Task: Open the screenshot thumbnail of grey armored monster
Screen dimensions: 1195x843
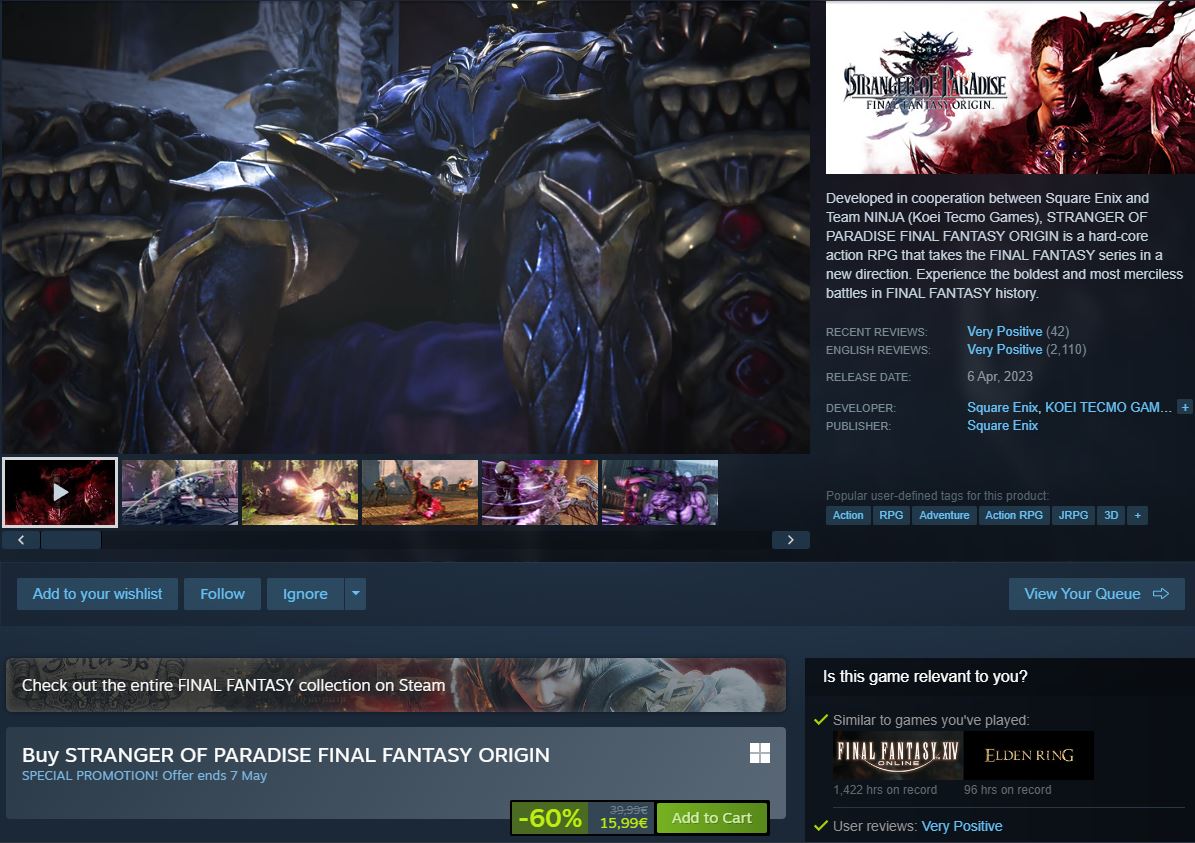Action: coord(180,492)
